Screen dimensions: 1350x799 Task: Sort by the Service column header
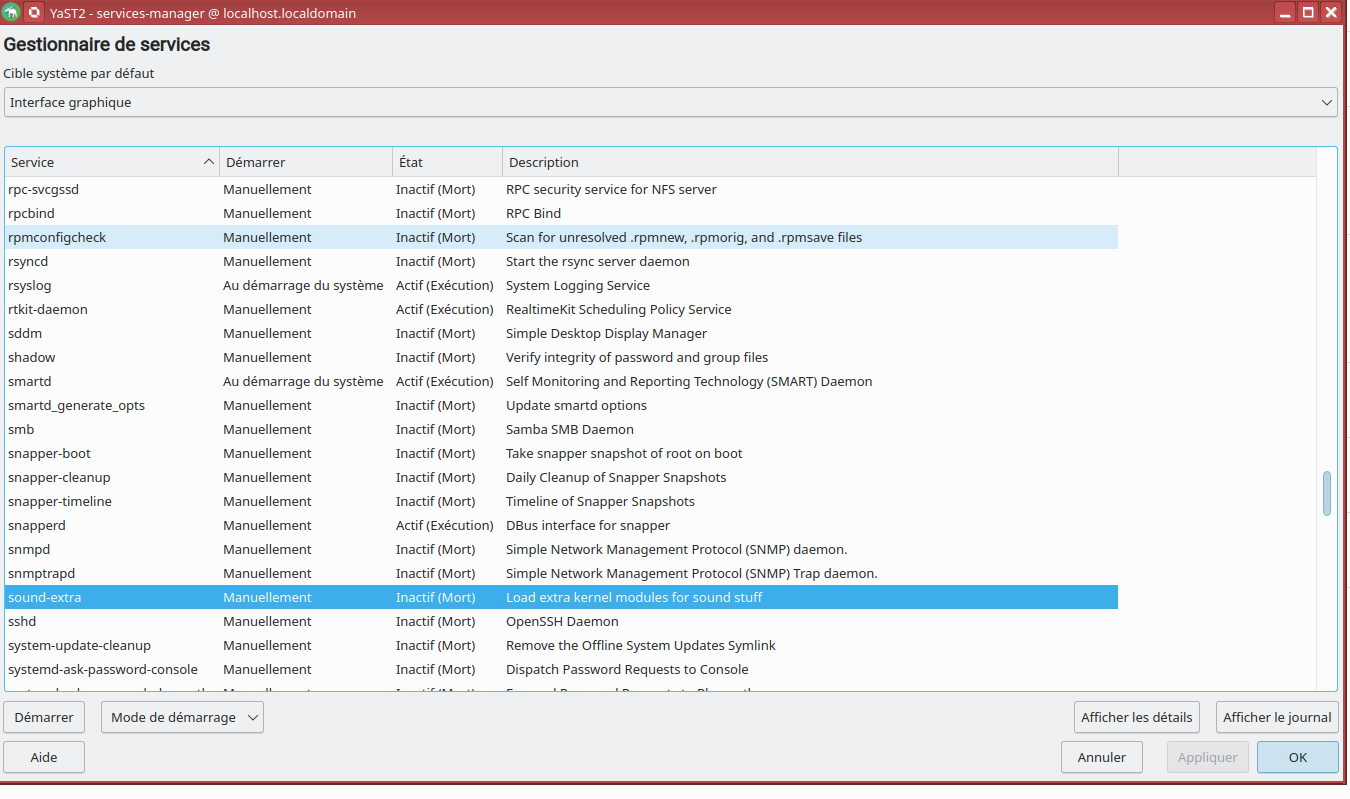point(112,162)
